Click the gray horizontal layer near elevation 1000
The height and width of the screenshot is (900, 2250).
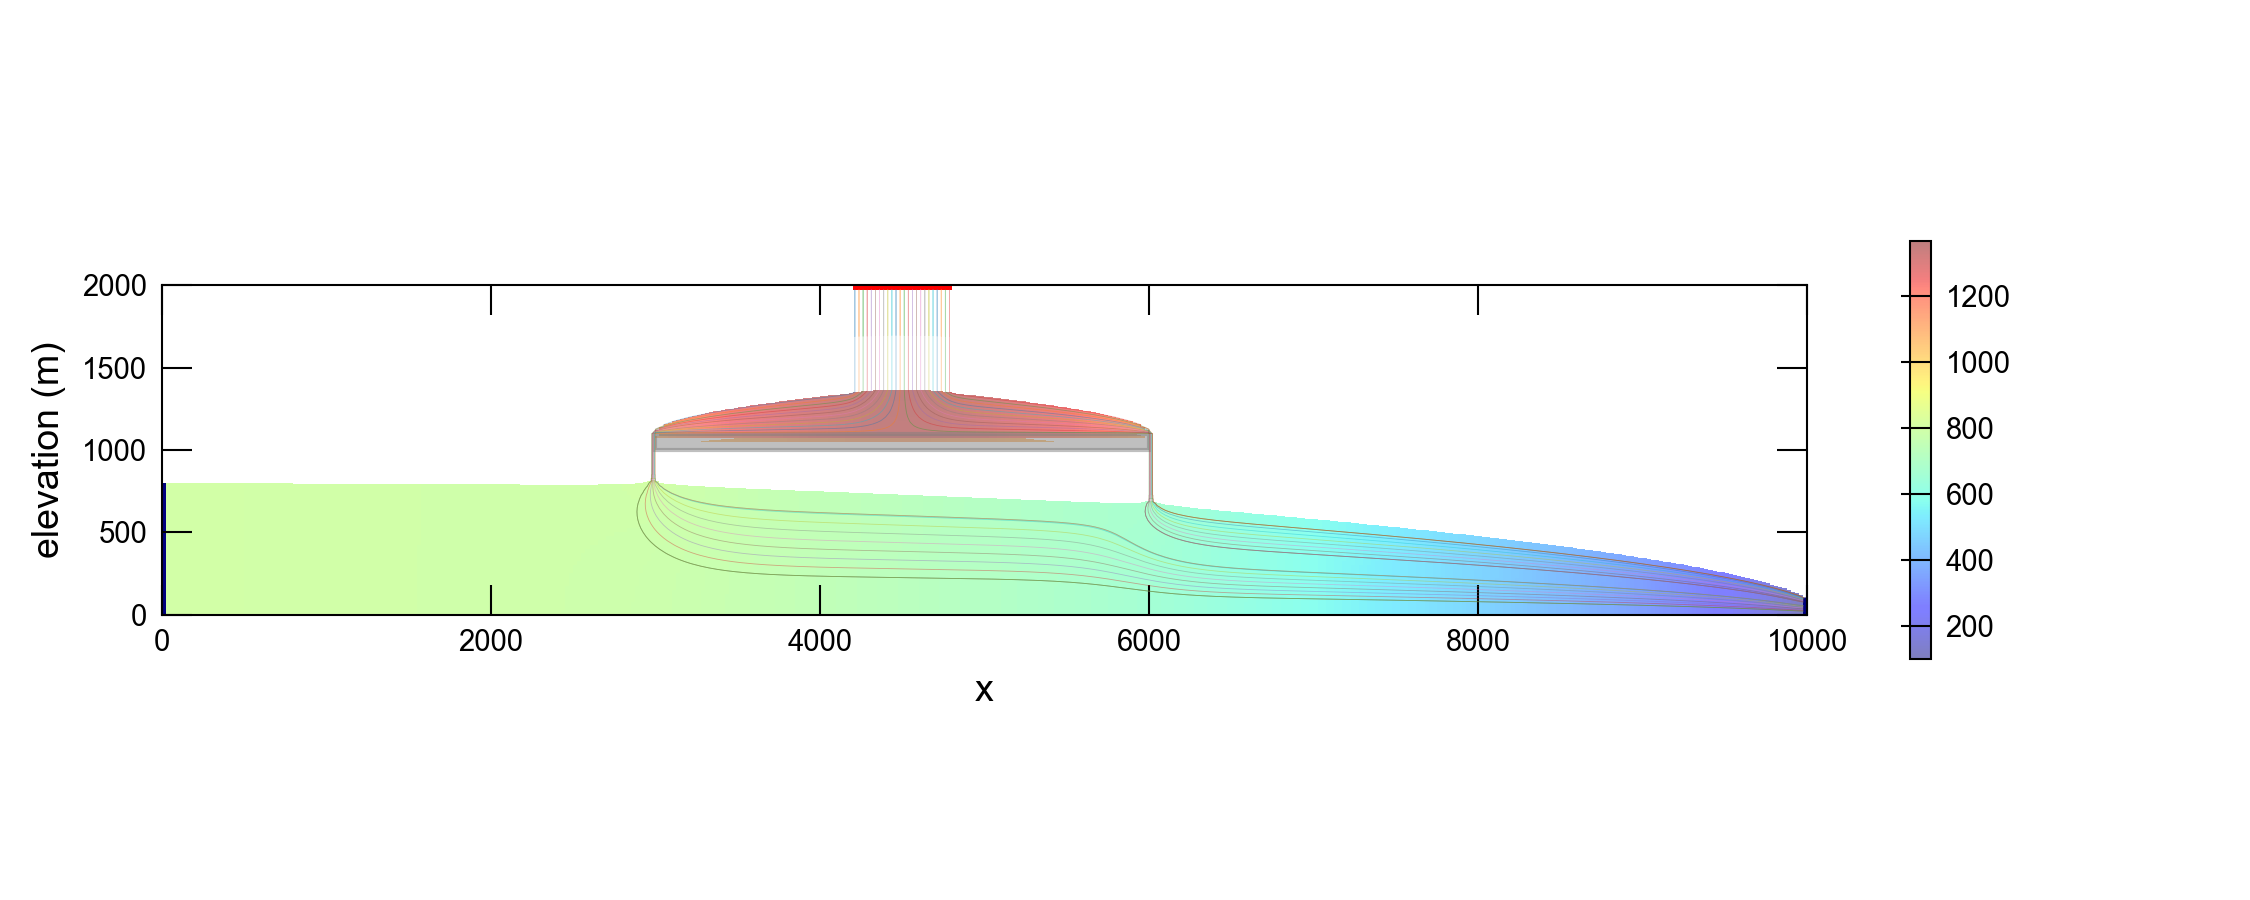(x=902, y=443)
